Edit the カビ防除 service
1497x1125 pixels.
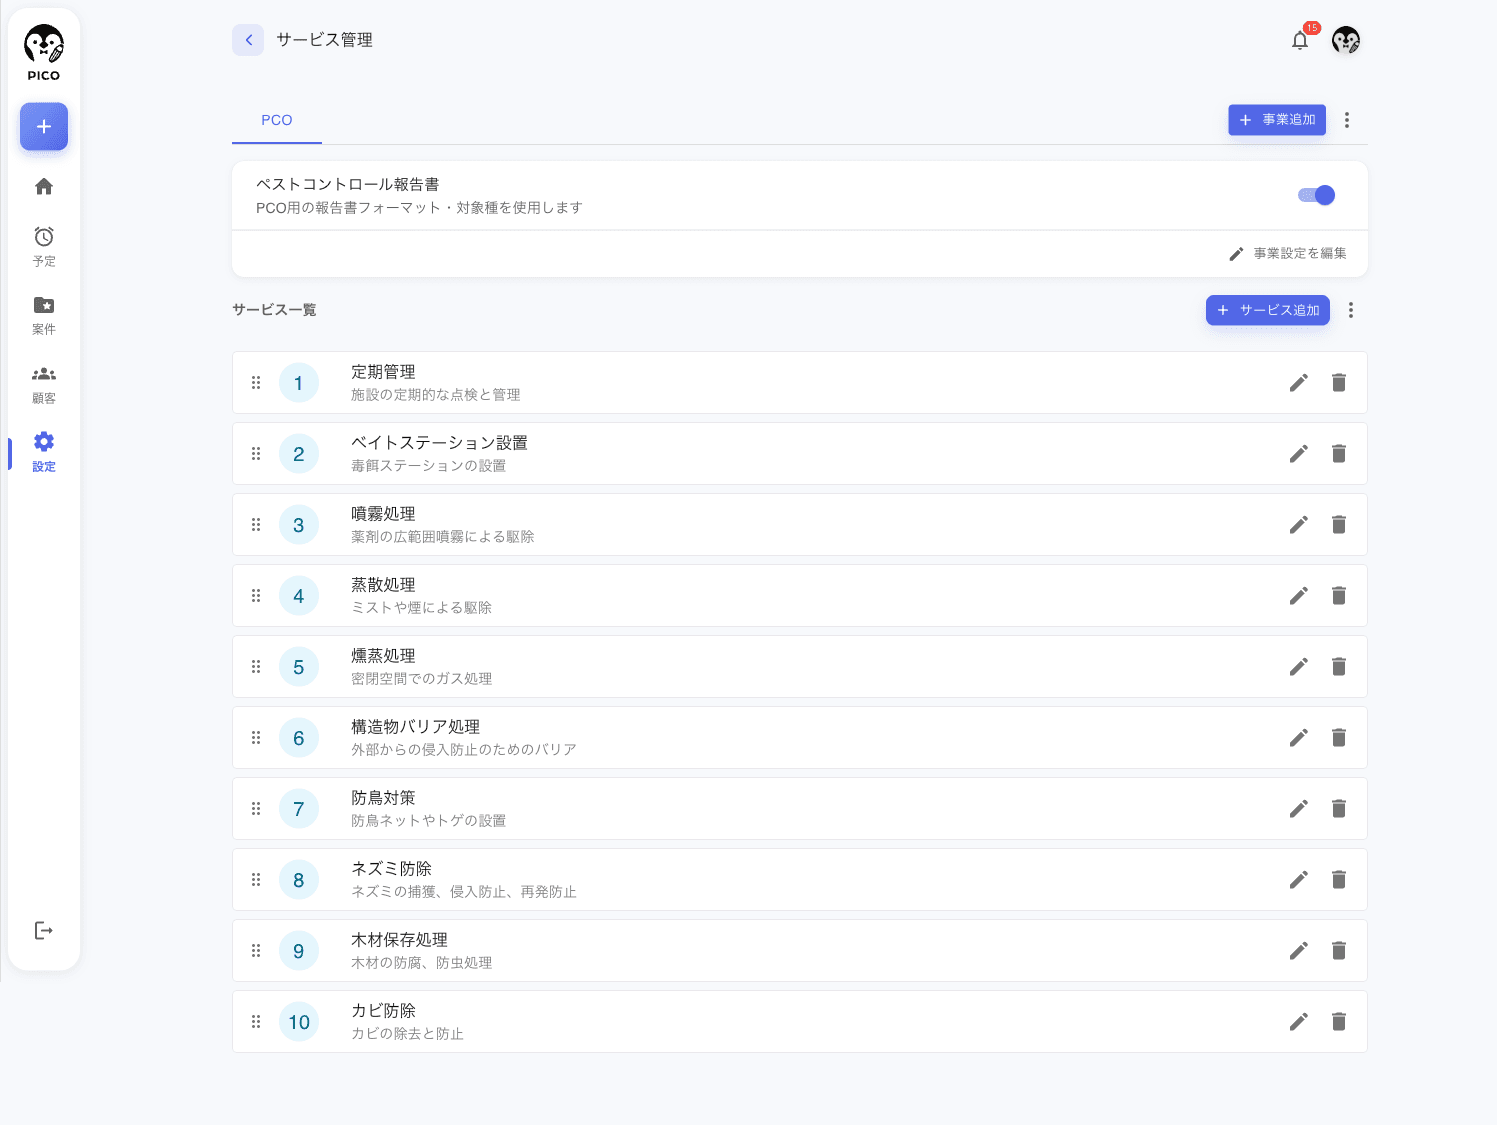click(1299, 1022)
